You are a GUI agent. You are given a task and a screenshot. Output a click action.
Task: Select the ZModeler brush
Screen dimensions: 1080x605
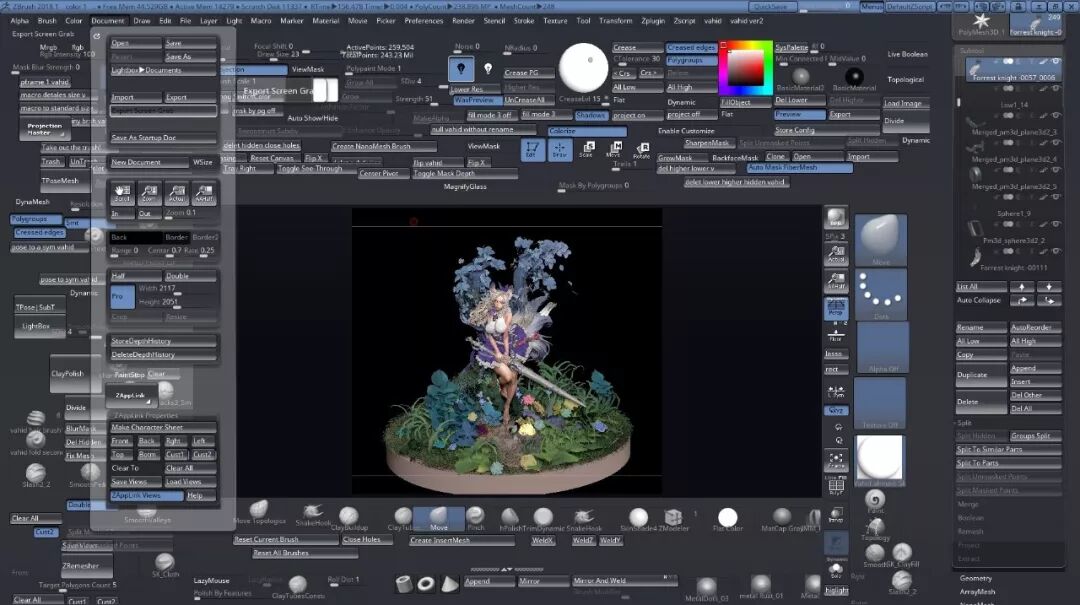pyautogui.click(x=673, y=518)
